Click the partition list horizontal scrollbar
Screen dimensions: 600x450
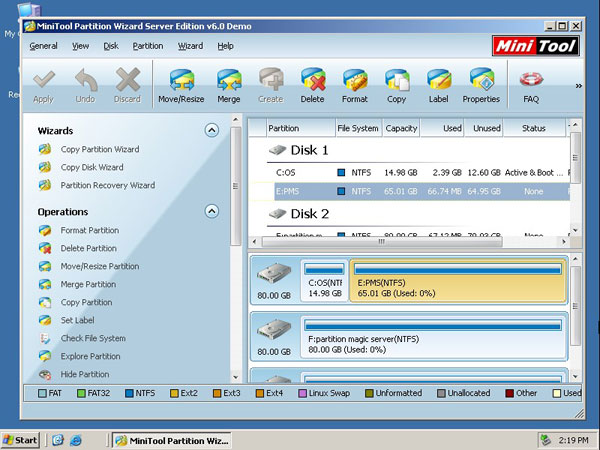pyautogui.click(x=382, y=242)
